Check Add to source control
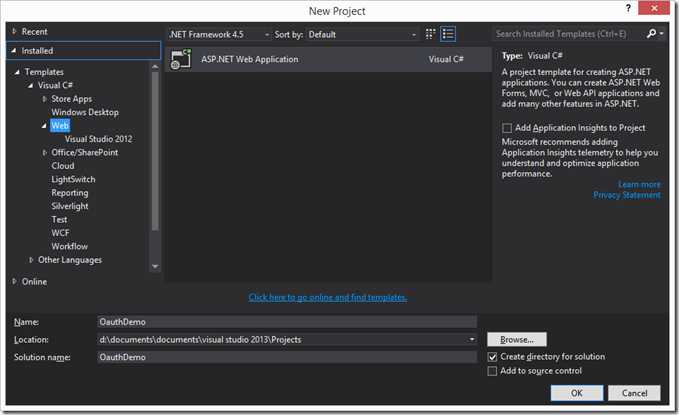This screenshot has width=679, height=415. 492,371
